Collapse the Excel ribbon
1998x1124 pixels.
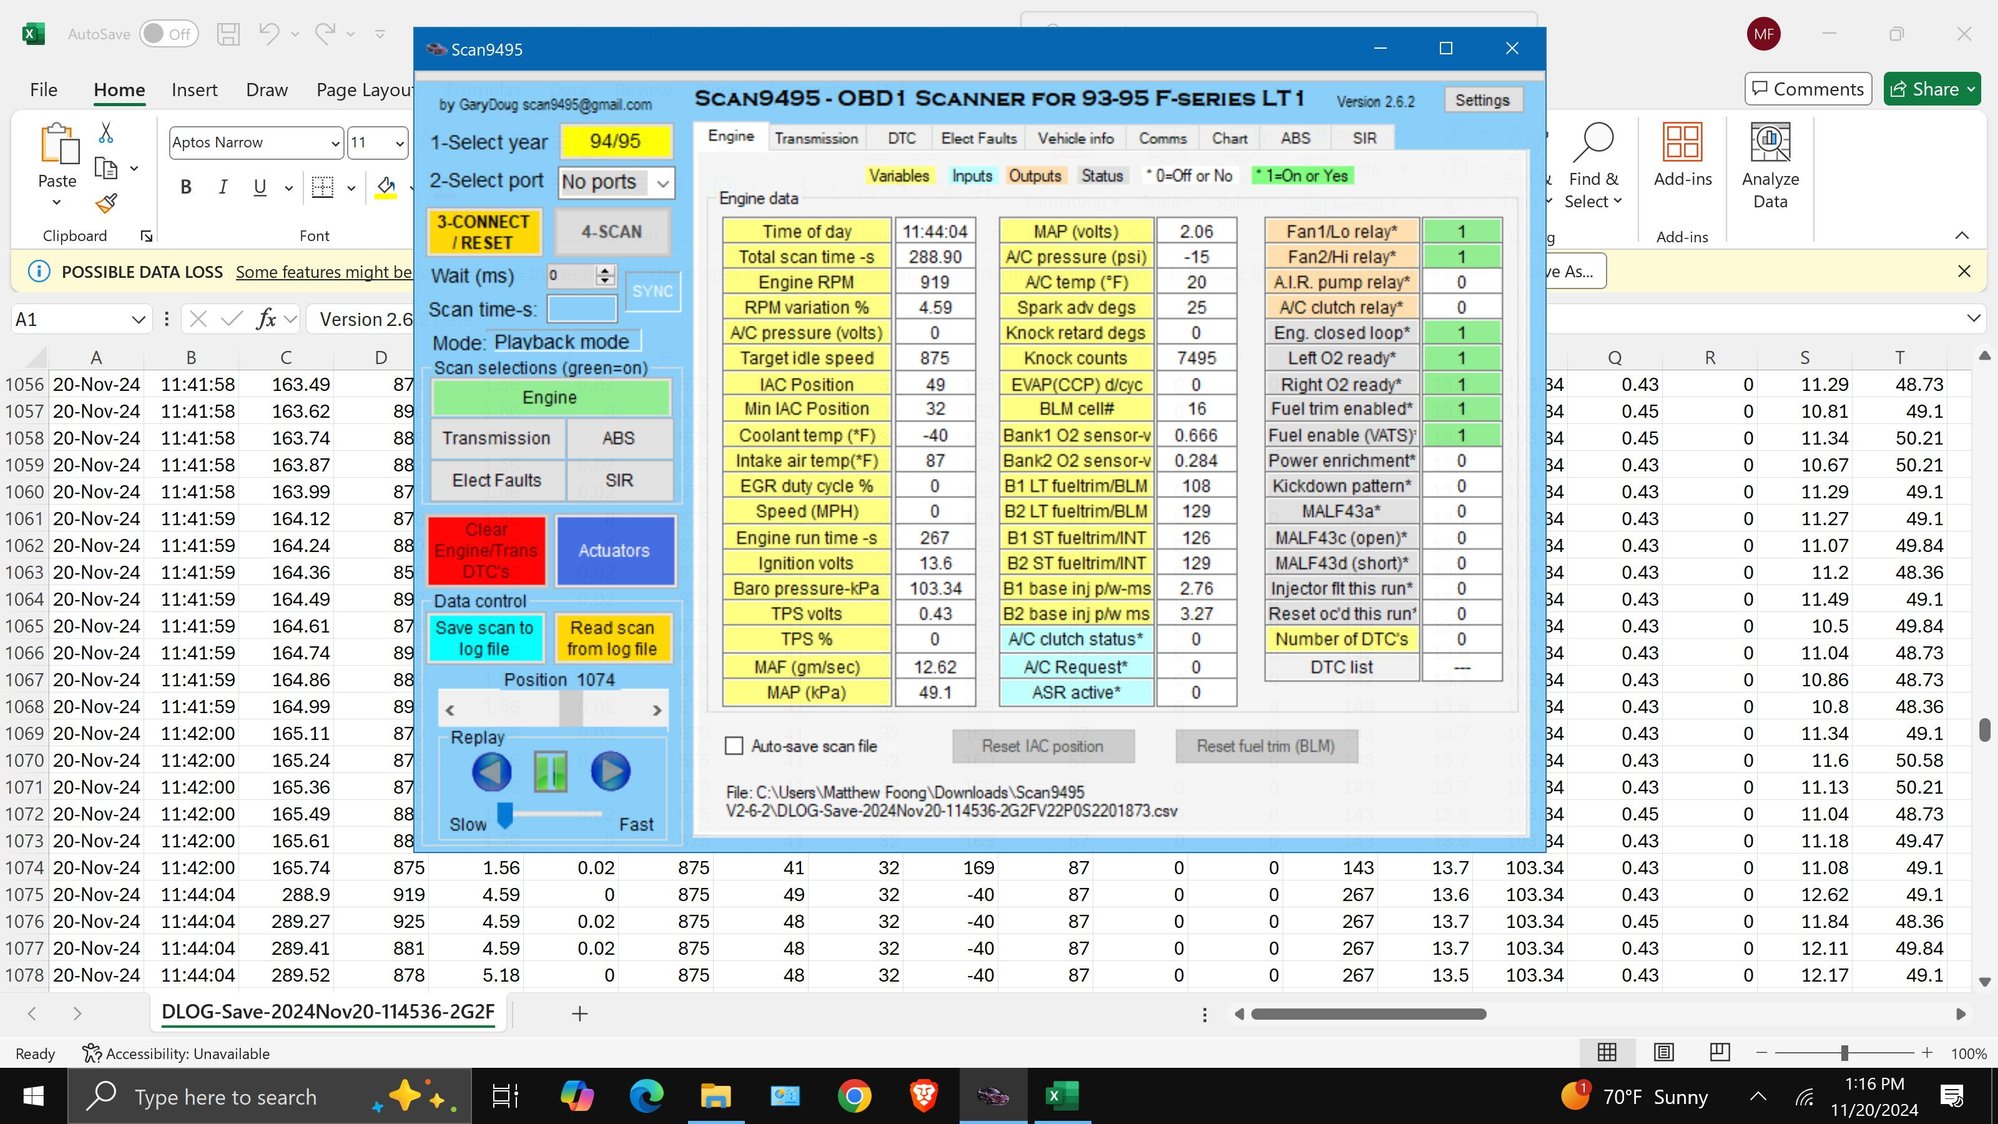pyautogui.click(x=1962, y=236)
